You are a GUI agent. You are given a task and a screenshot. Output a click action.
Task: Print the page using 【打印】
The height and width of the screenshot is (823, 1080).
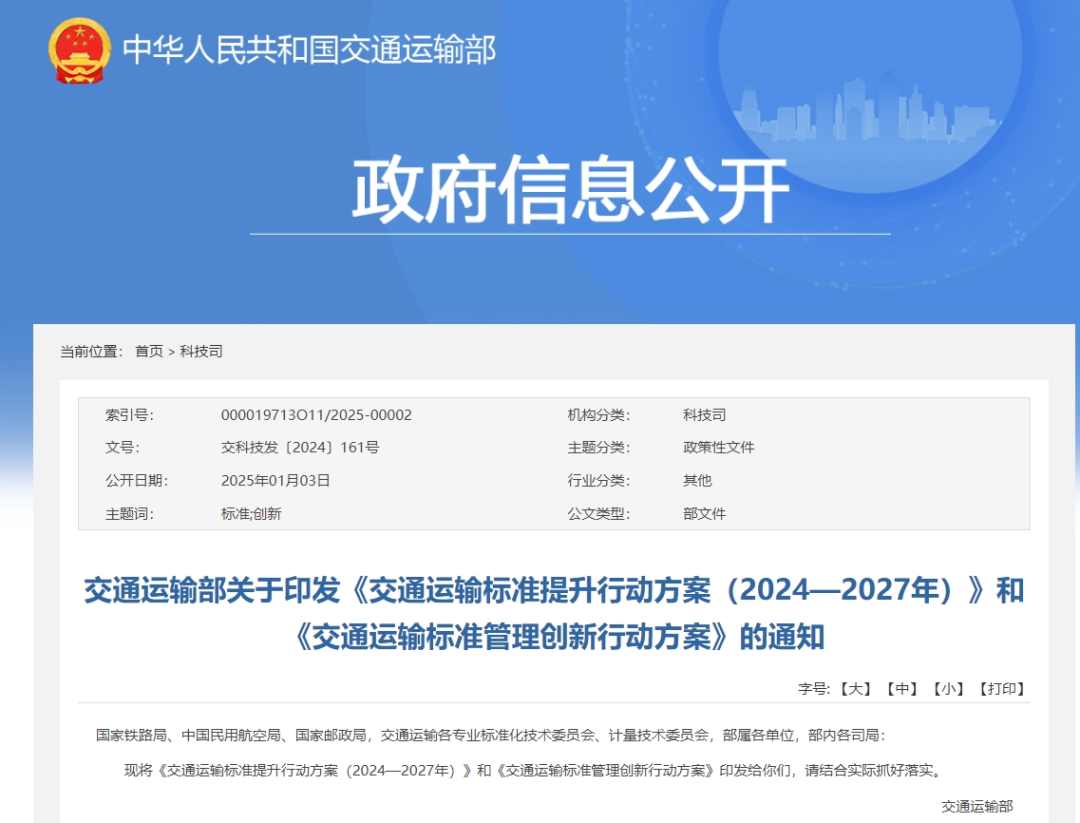pos(1002,688)
